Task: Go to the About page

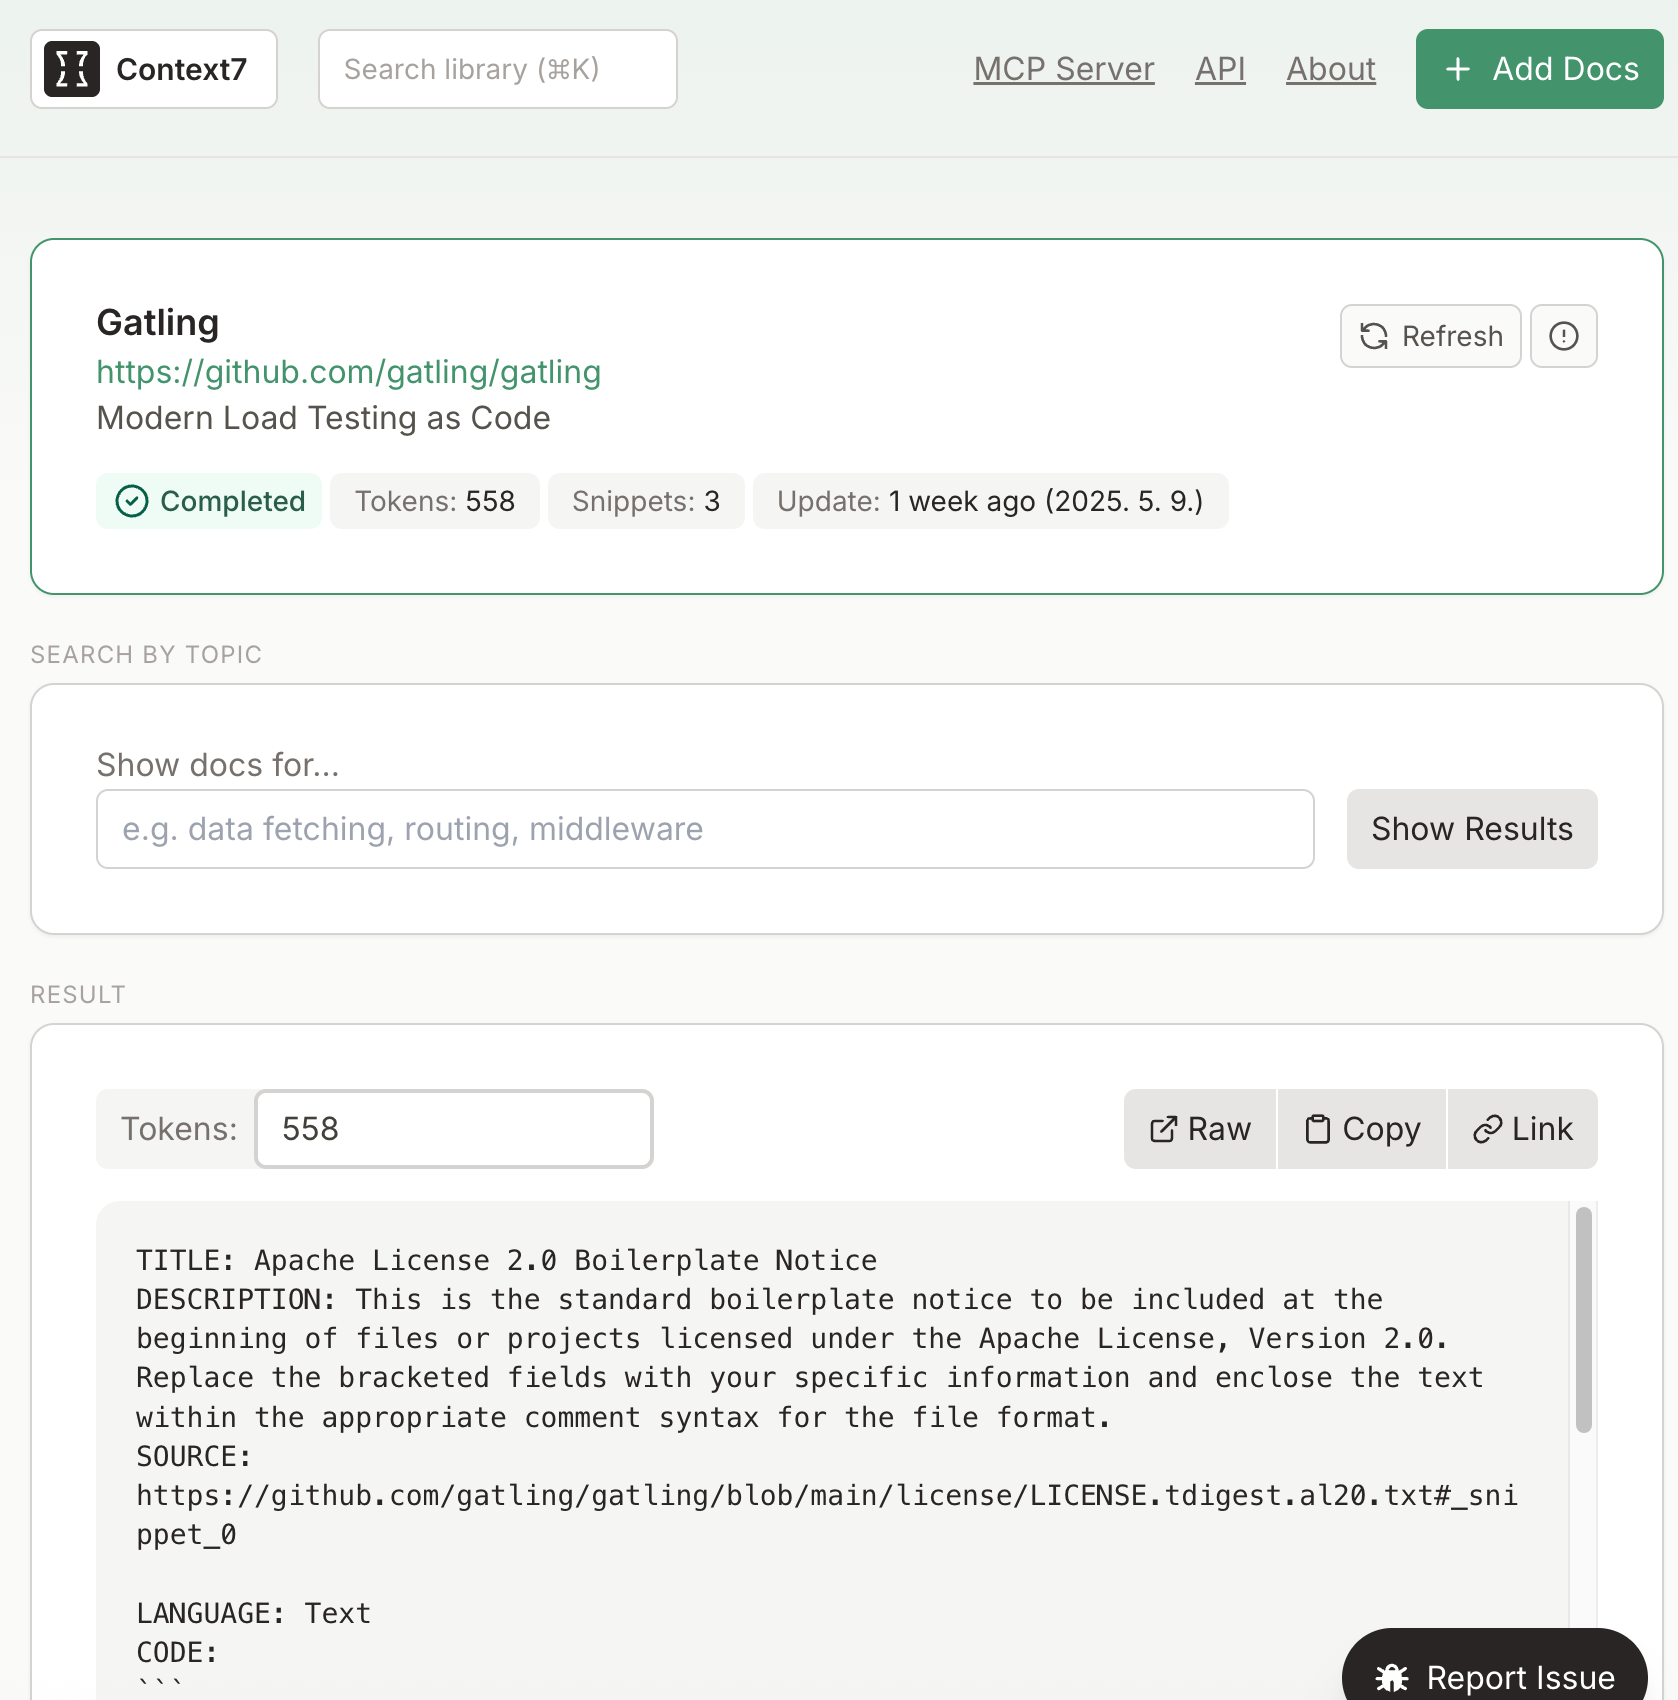Action: pos(1331,69)
